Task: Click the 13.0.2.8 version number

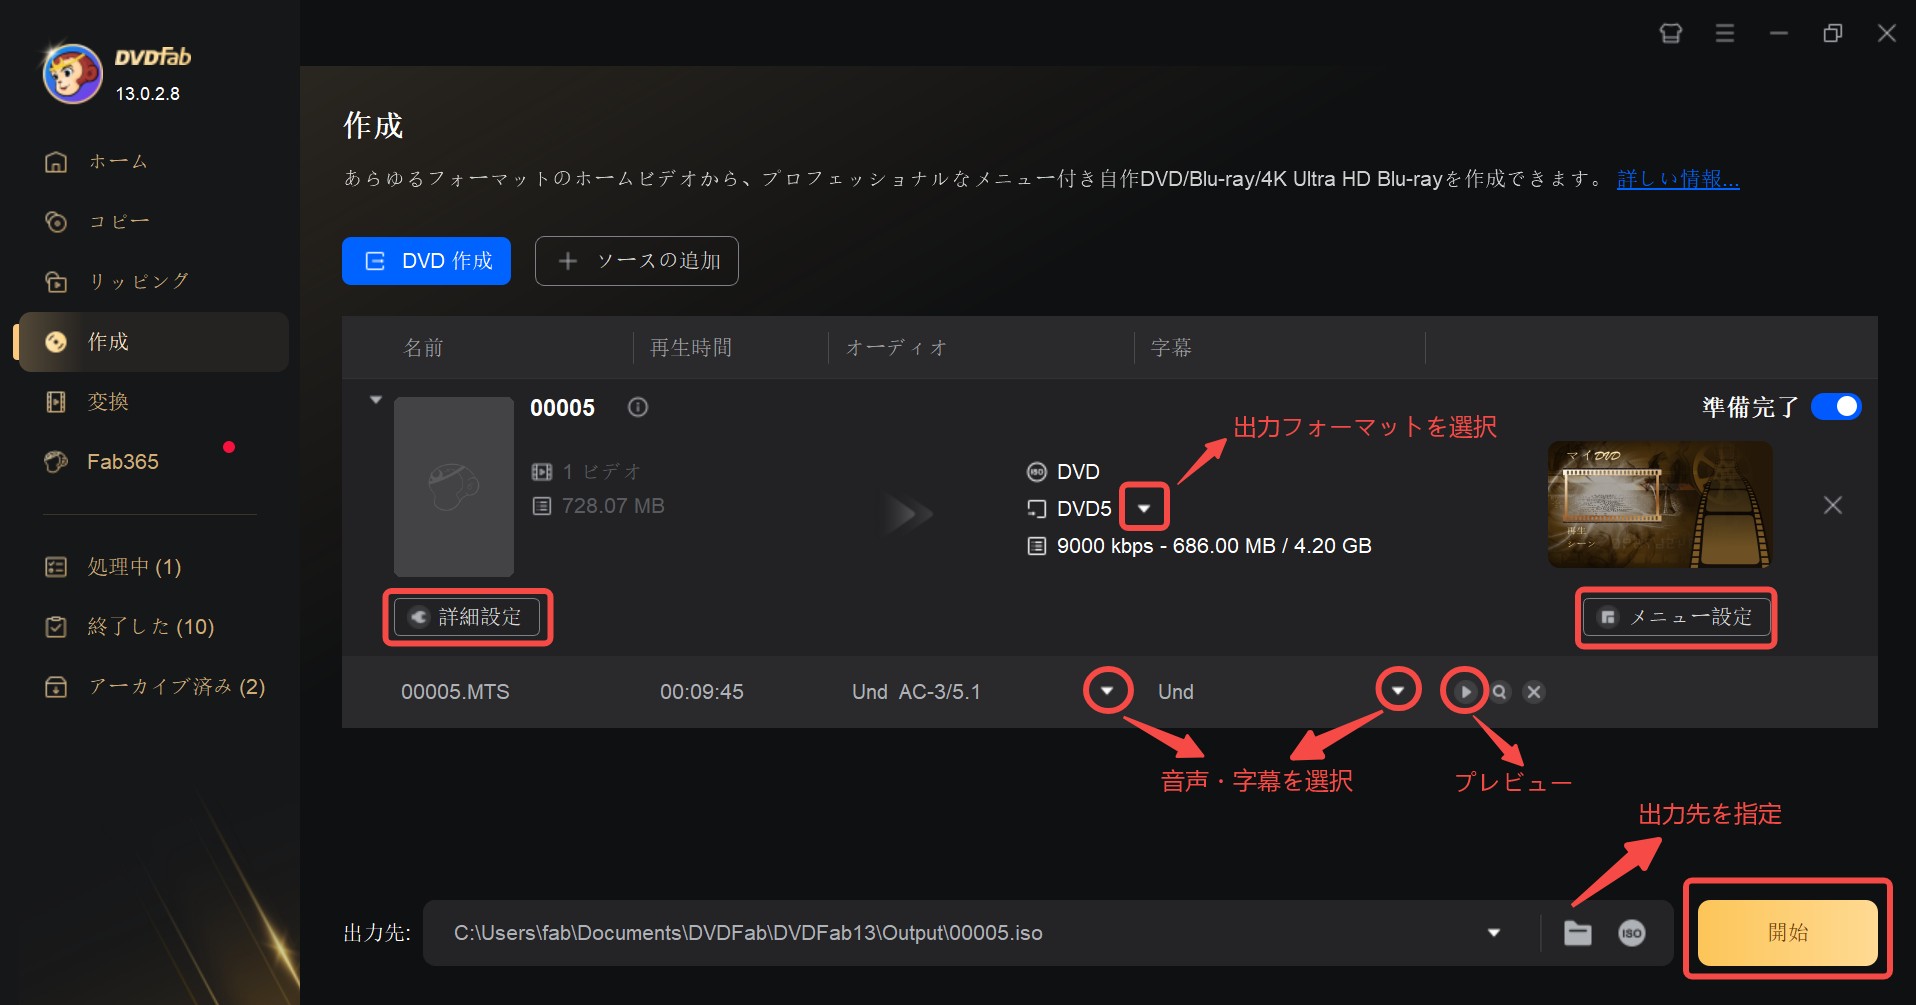Action: [148, 94]
